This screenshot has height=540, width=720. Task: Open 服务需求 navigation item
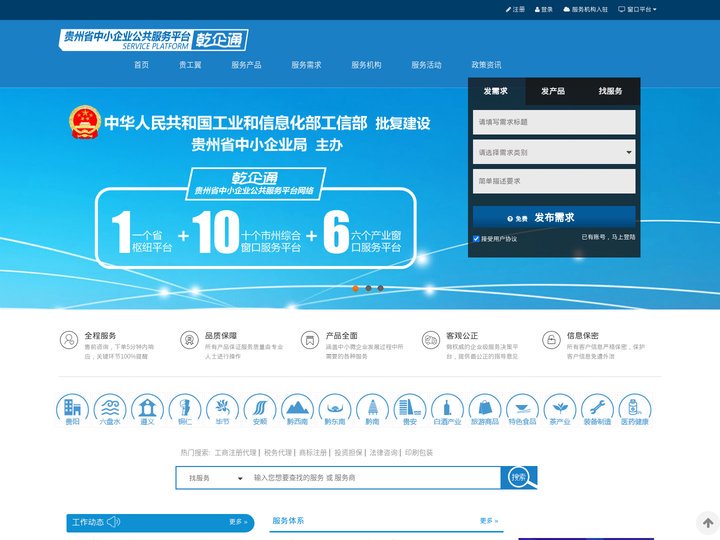pos(306,65)
